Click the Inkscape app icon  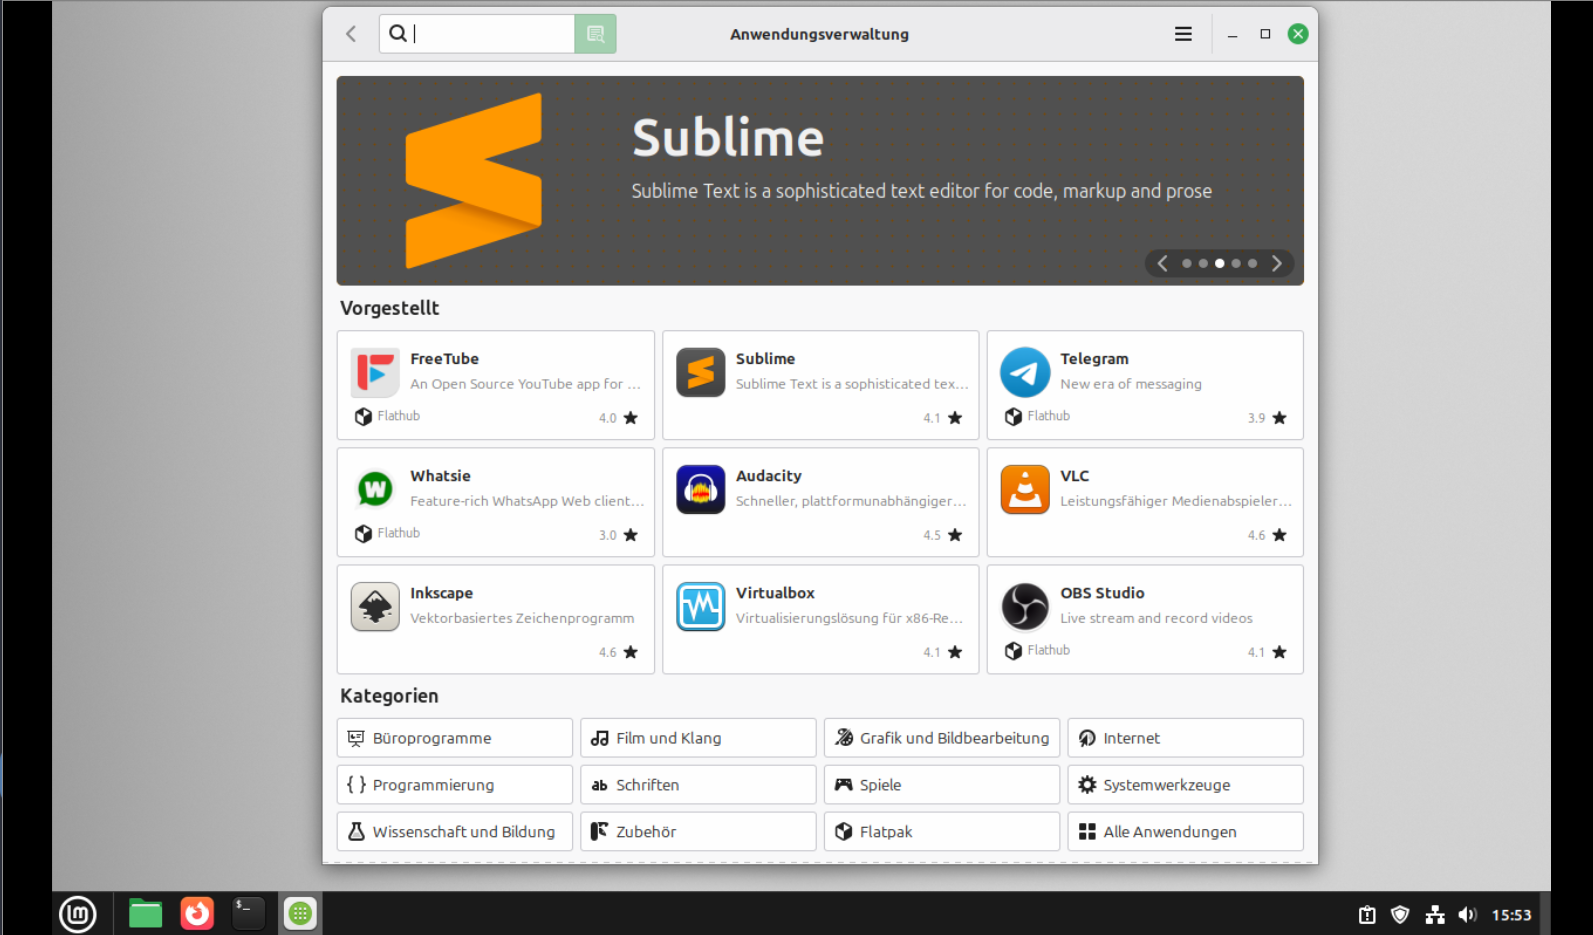[375, 607]
